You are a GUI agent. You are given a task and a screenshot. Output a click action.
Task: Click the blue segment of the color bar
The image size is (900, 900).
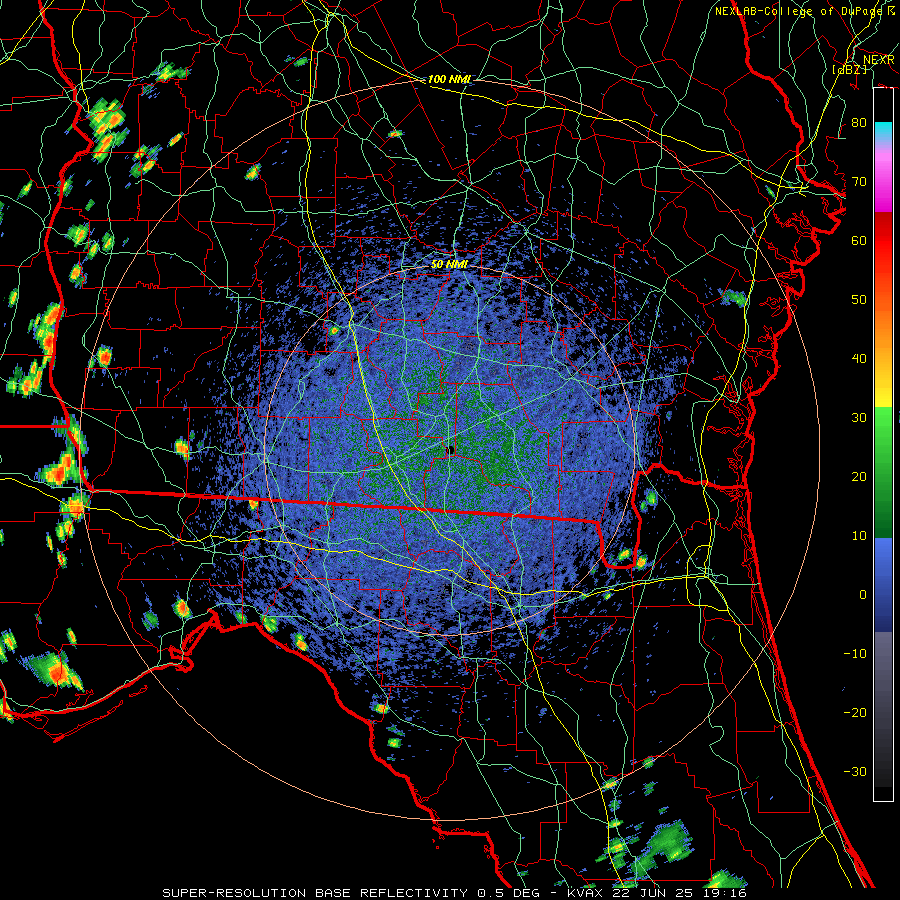pos(883,584)
